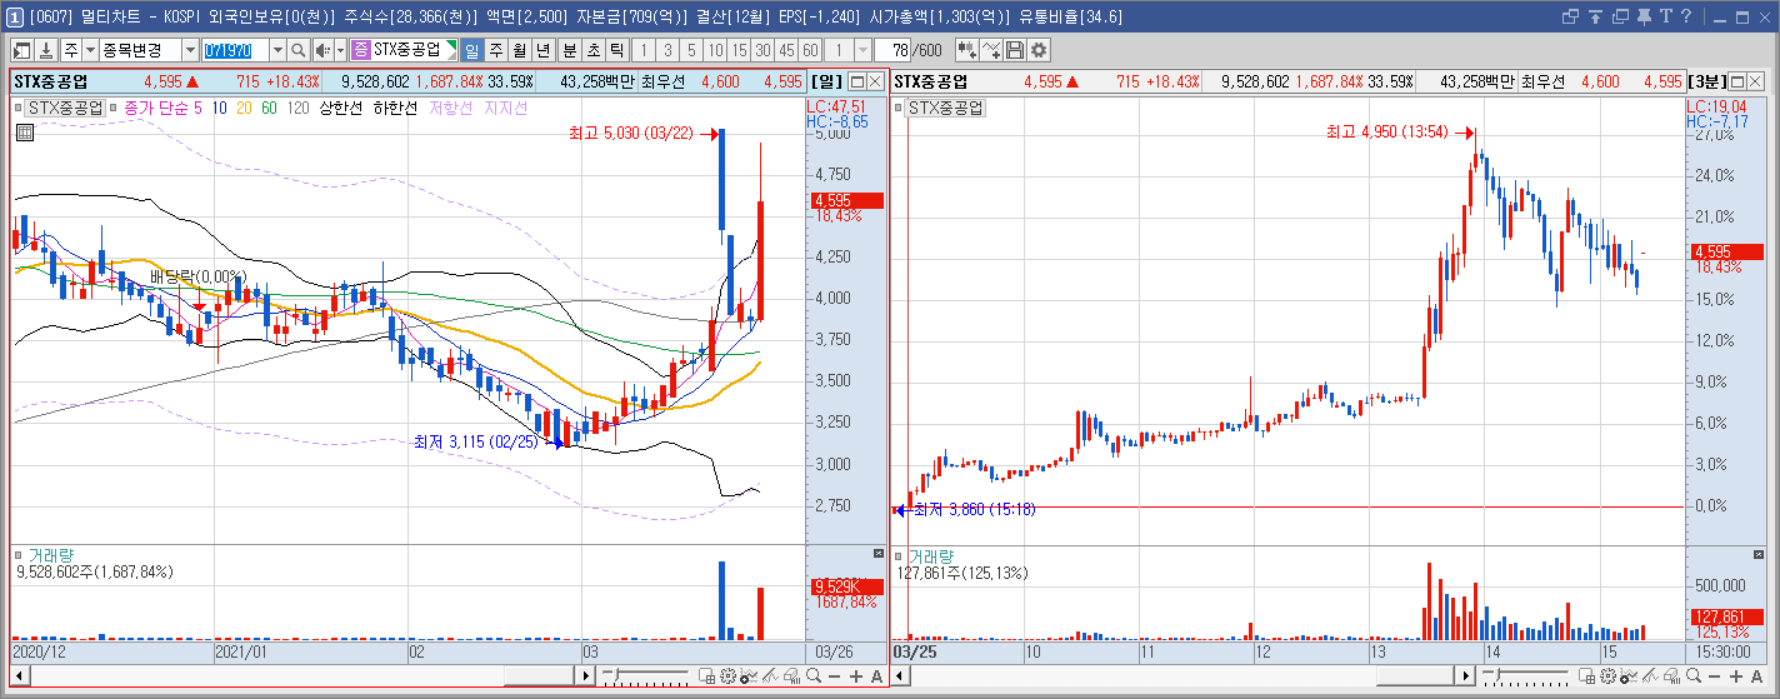Adjust the zoom slider under 3-minute chart
This screenshot has height=699, width=1780.
point(1526,677)
